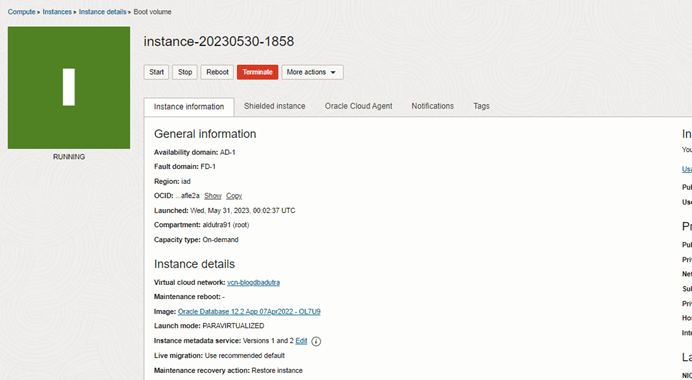Click the Start button
The width and height of the screenshot is (692, 380).
click(156, 72)
